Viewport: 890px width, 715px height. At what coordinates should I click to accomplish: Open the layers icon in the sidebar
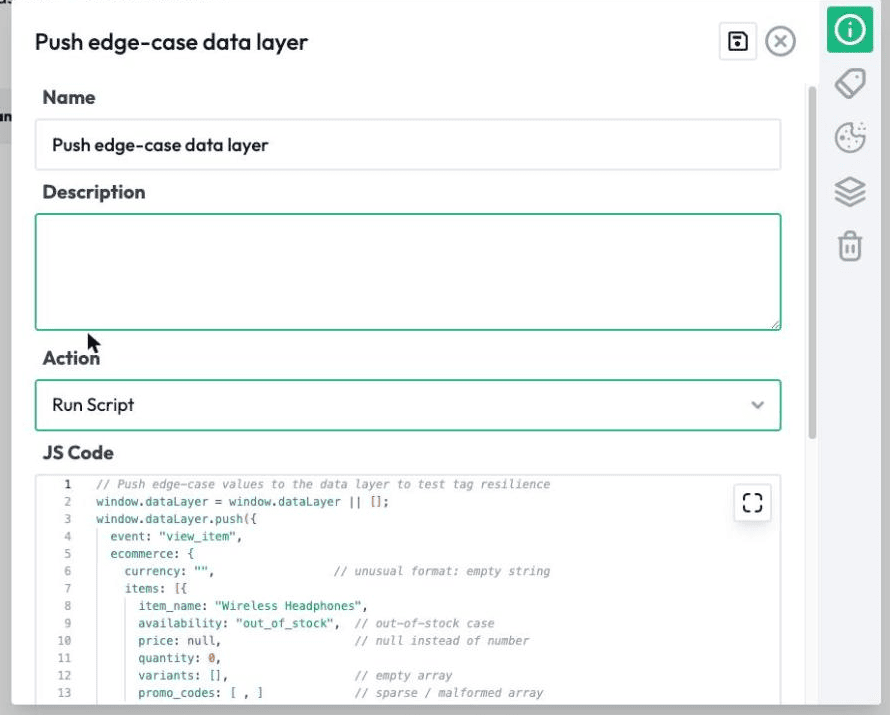pos(850,191)
